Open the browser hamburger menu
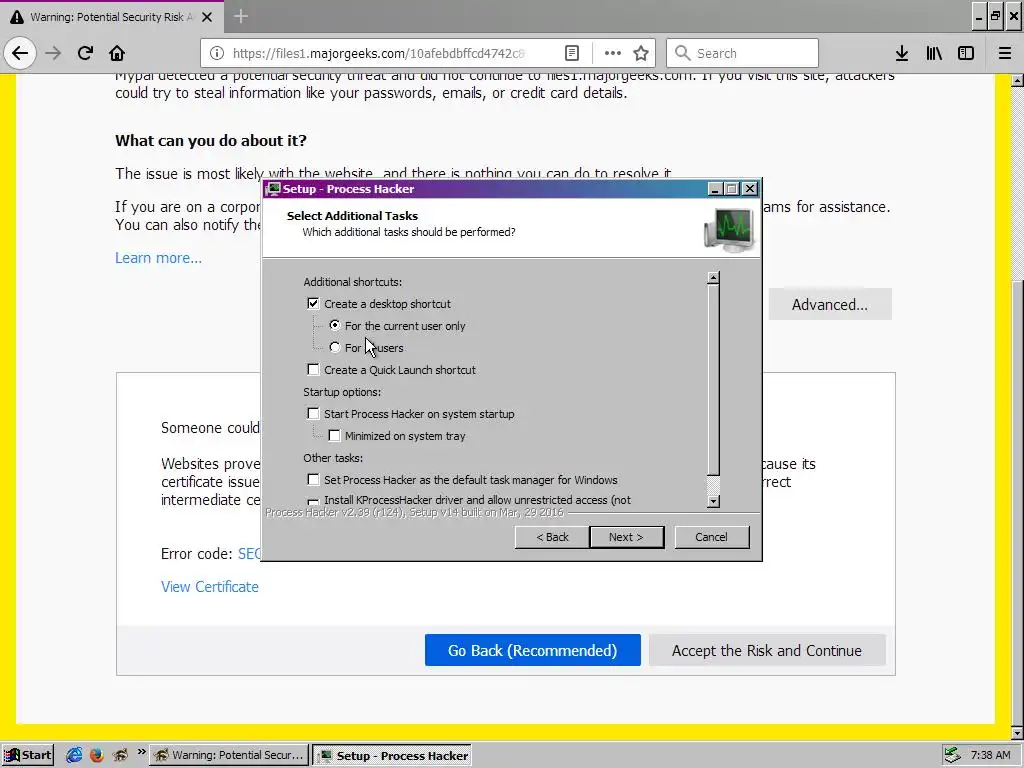1024x768 pixels. point(1005,53)
